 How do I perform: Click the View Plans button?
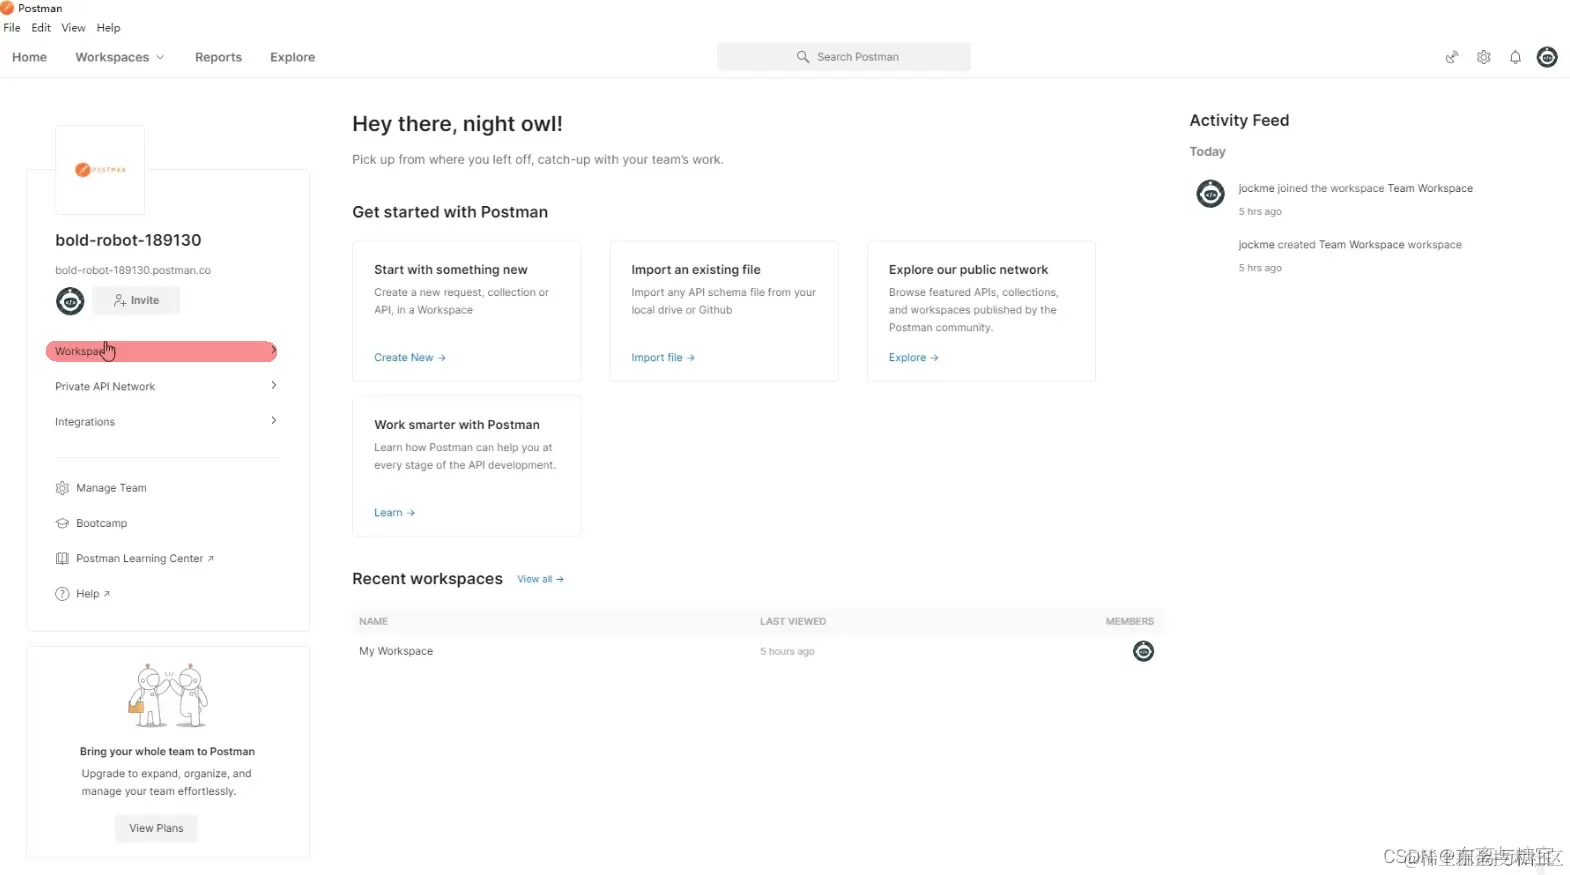click(156, 828)
